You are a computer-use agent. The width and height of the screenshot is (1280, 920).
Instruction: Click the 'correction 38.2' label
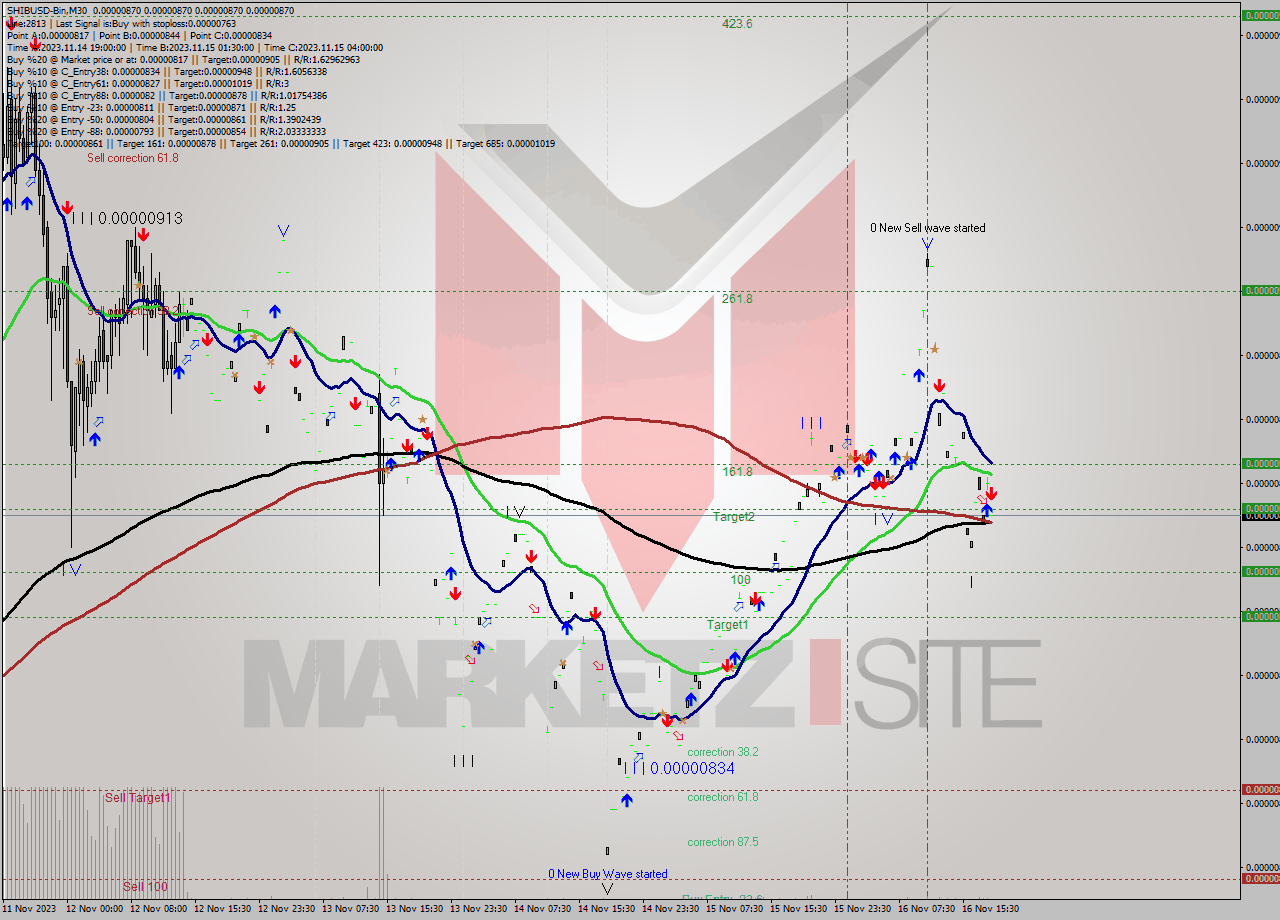[x=723, y=752]
